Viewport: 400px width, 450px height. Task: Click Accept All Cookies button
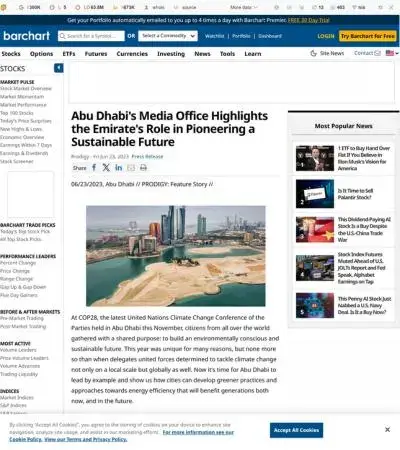coord(296,430)
